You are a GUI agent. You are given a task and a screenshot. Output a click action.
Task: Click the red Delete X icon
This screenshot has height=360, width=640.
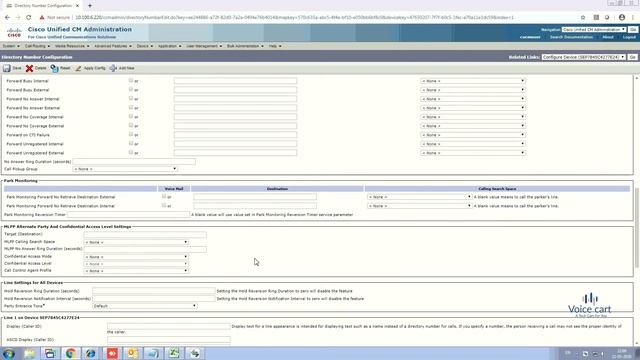[29, 68]
